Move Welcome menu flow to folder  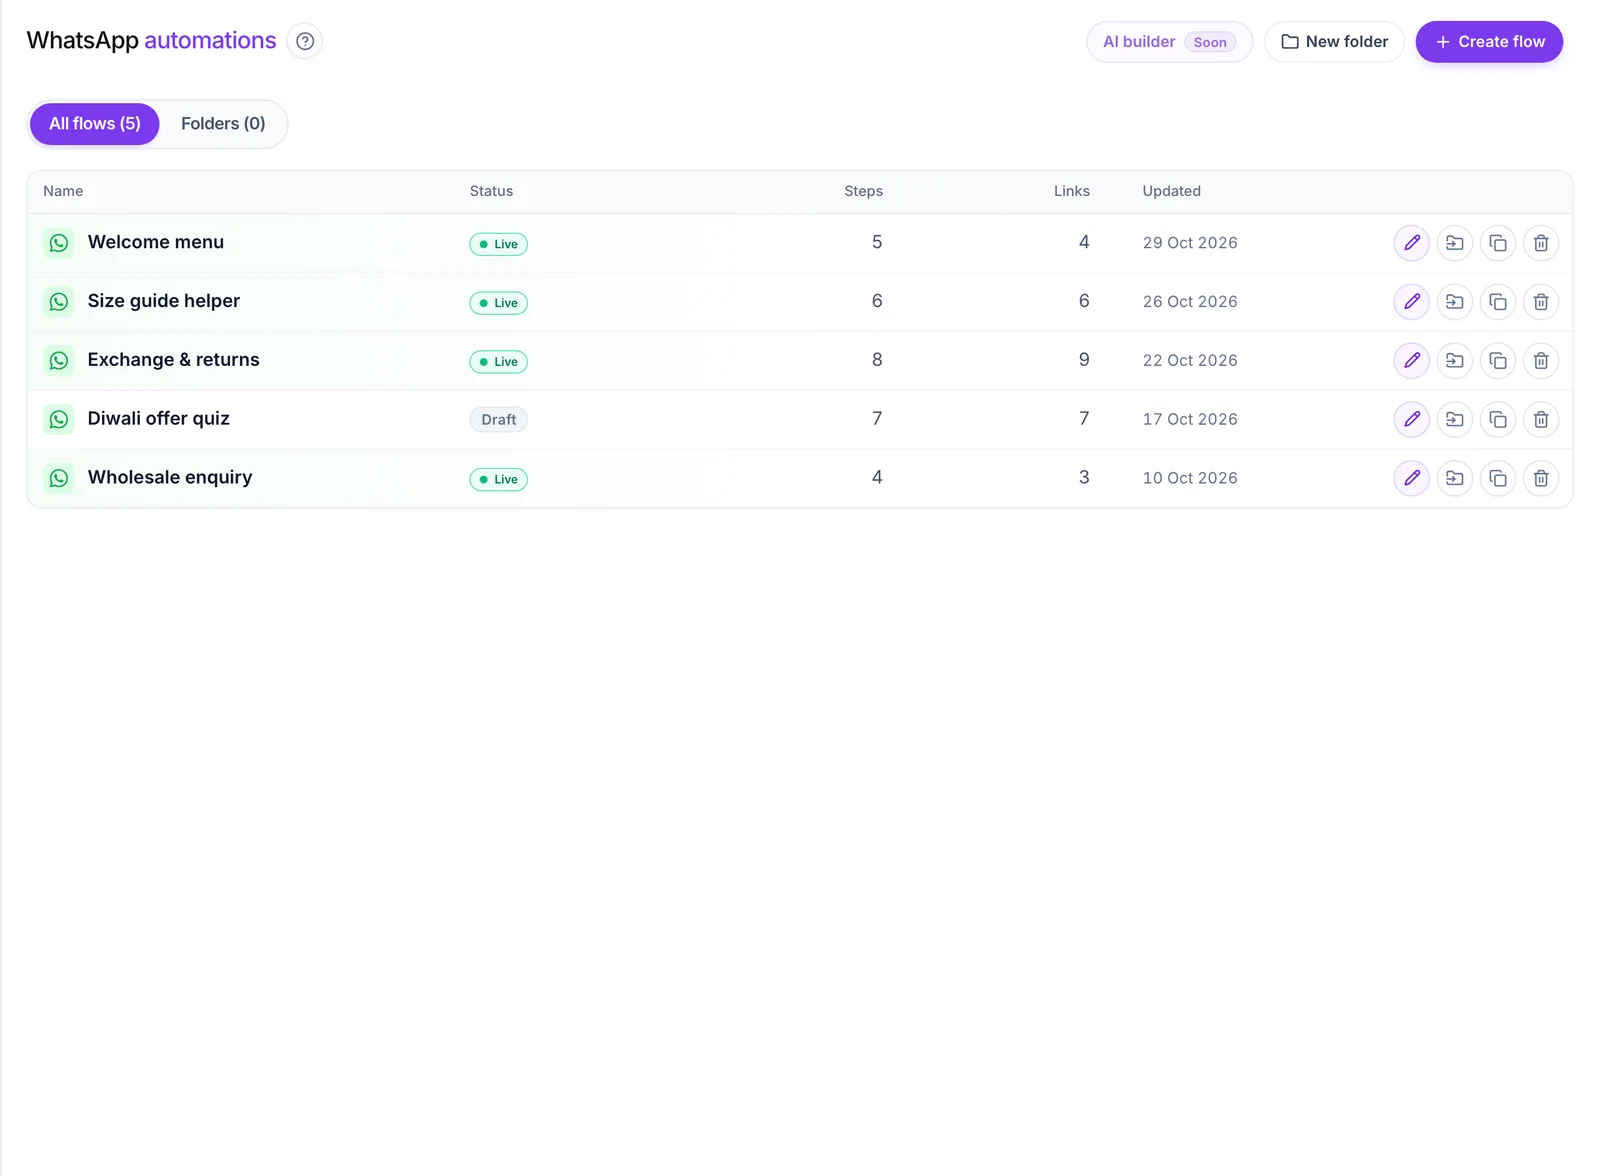click(x=1454, y=243)
